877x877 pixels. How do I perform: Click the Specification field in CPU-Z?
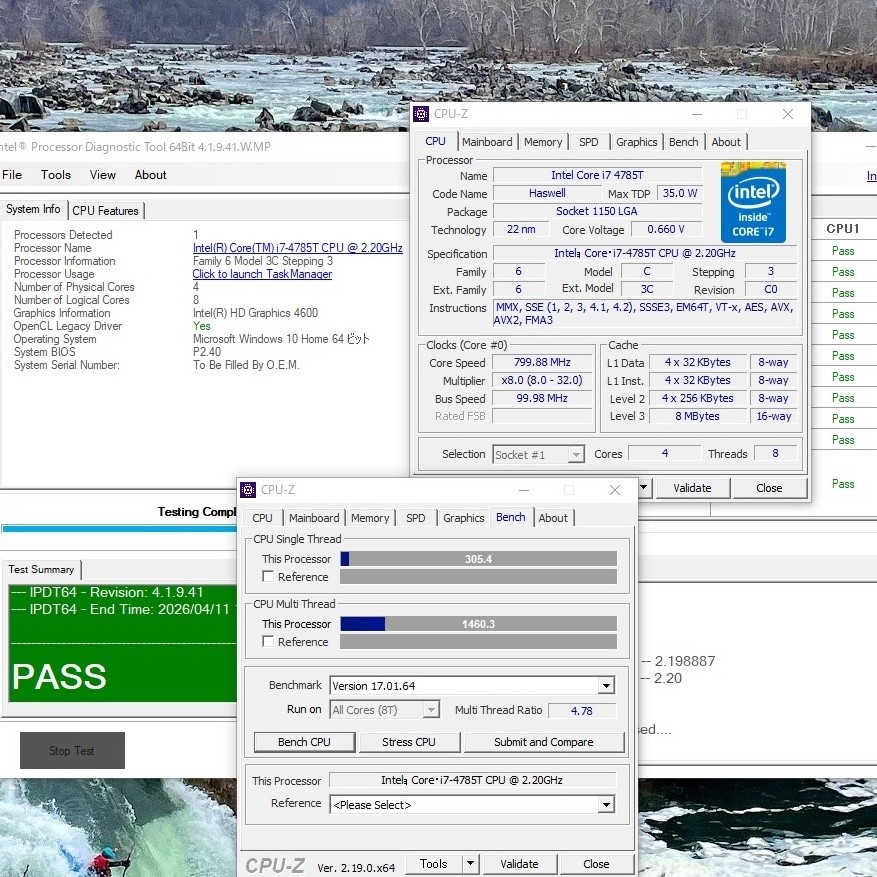click(645, 253)
